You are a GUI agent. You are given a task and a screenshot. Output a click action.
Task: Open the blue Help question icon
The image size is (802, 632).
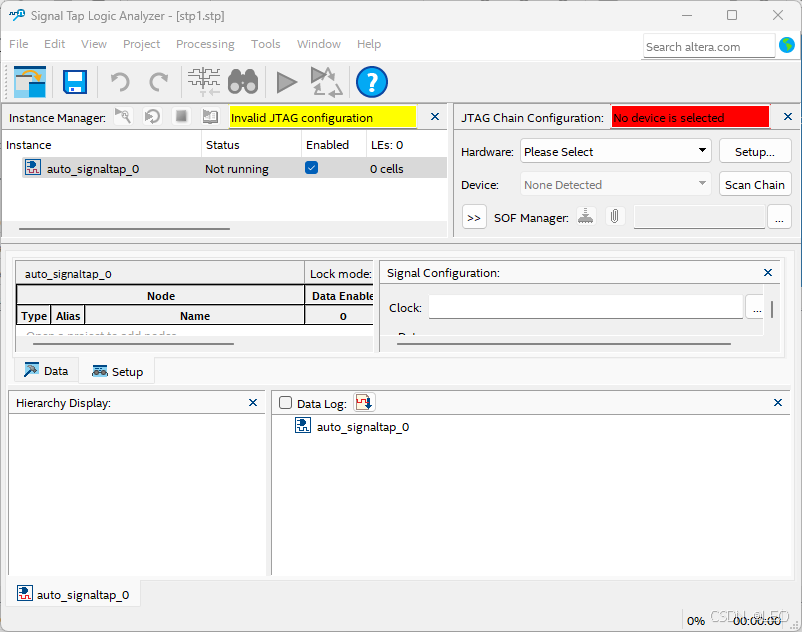(x=372, y=82)
